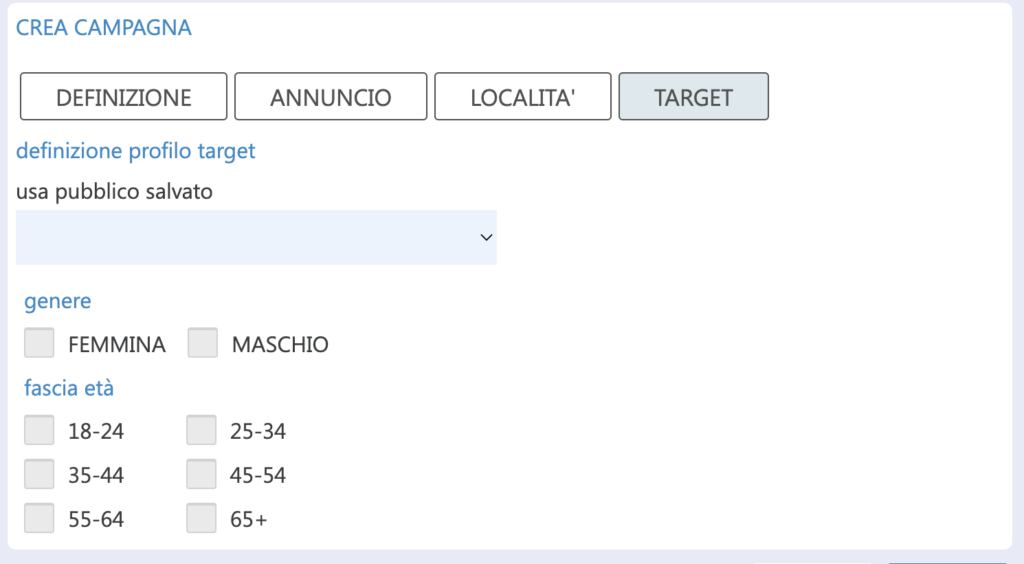Check the FEMMINA gender checkbox
The image size is (1024, 564).
click(39, 343)
